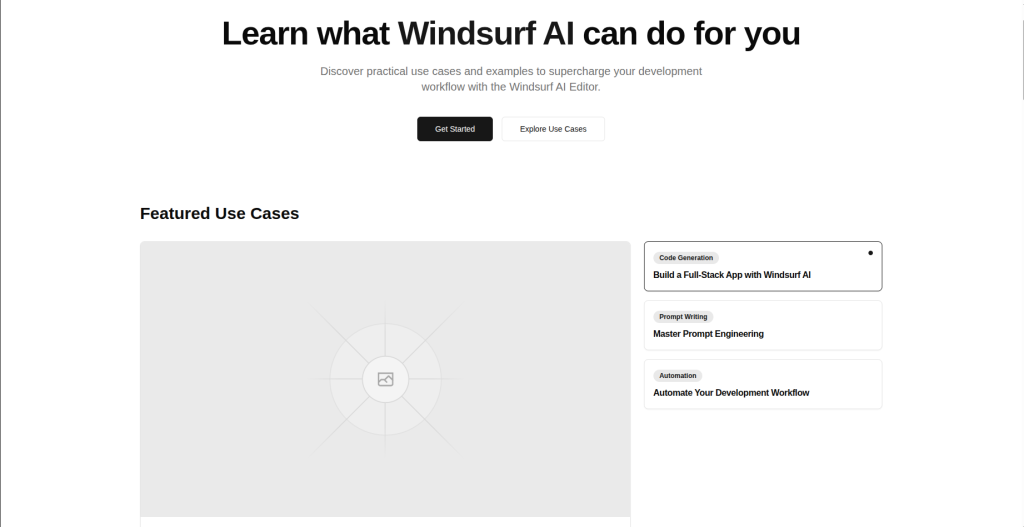Click the Code Generation badge
The image size is (1024, 527).
[x=686, y=258]
